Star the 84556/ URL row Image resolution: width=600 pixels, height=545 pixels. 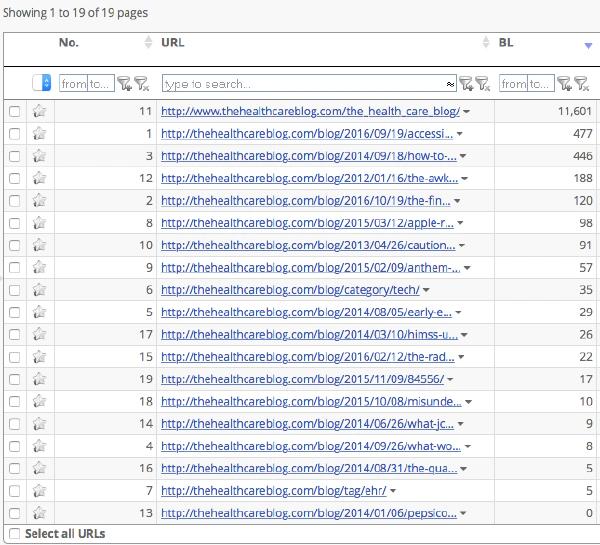point(39,379)
